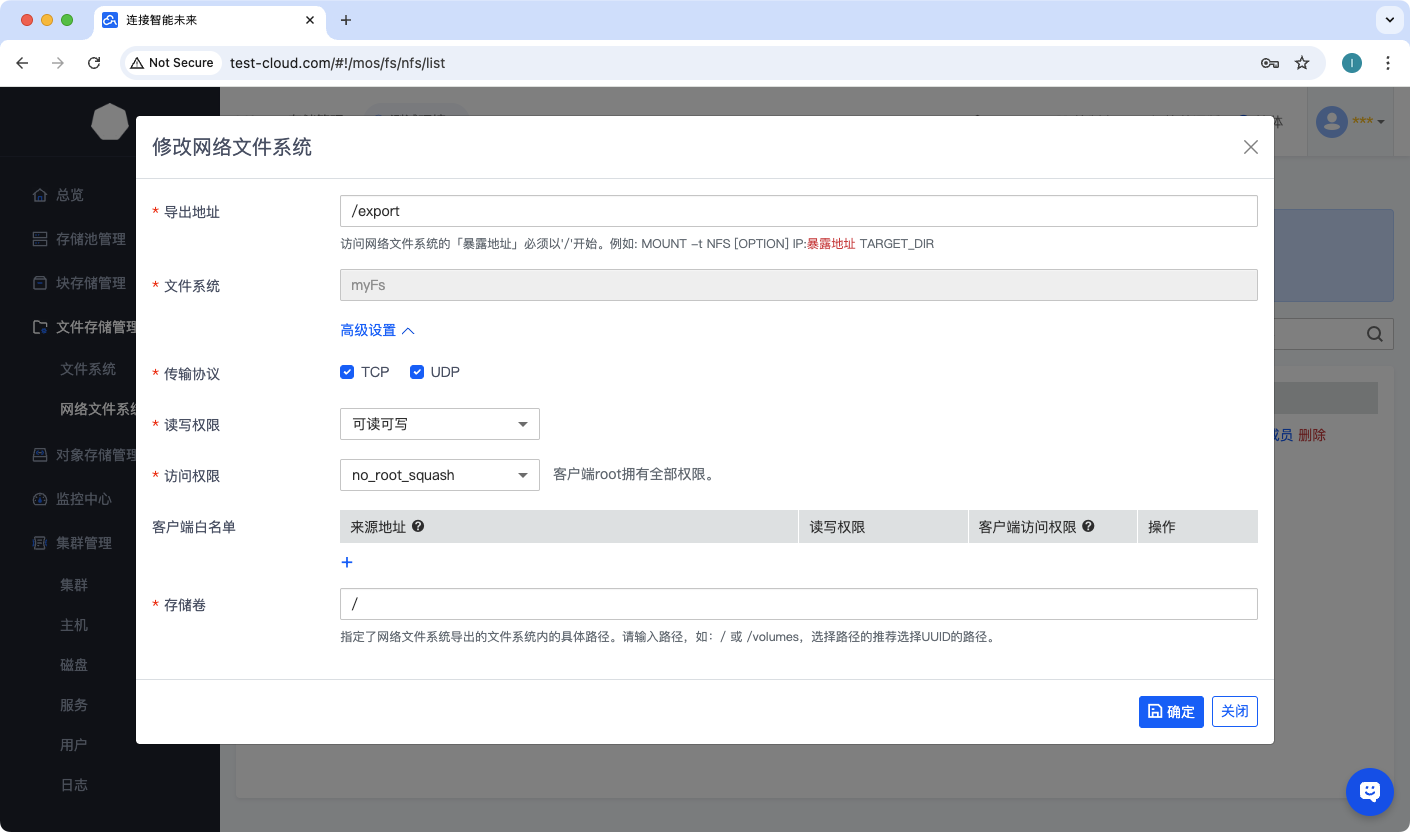The width and height of the screenshot is (1410, 832).
Task: Open the password key icon in address bar
Action: (x=1269, y=63)
